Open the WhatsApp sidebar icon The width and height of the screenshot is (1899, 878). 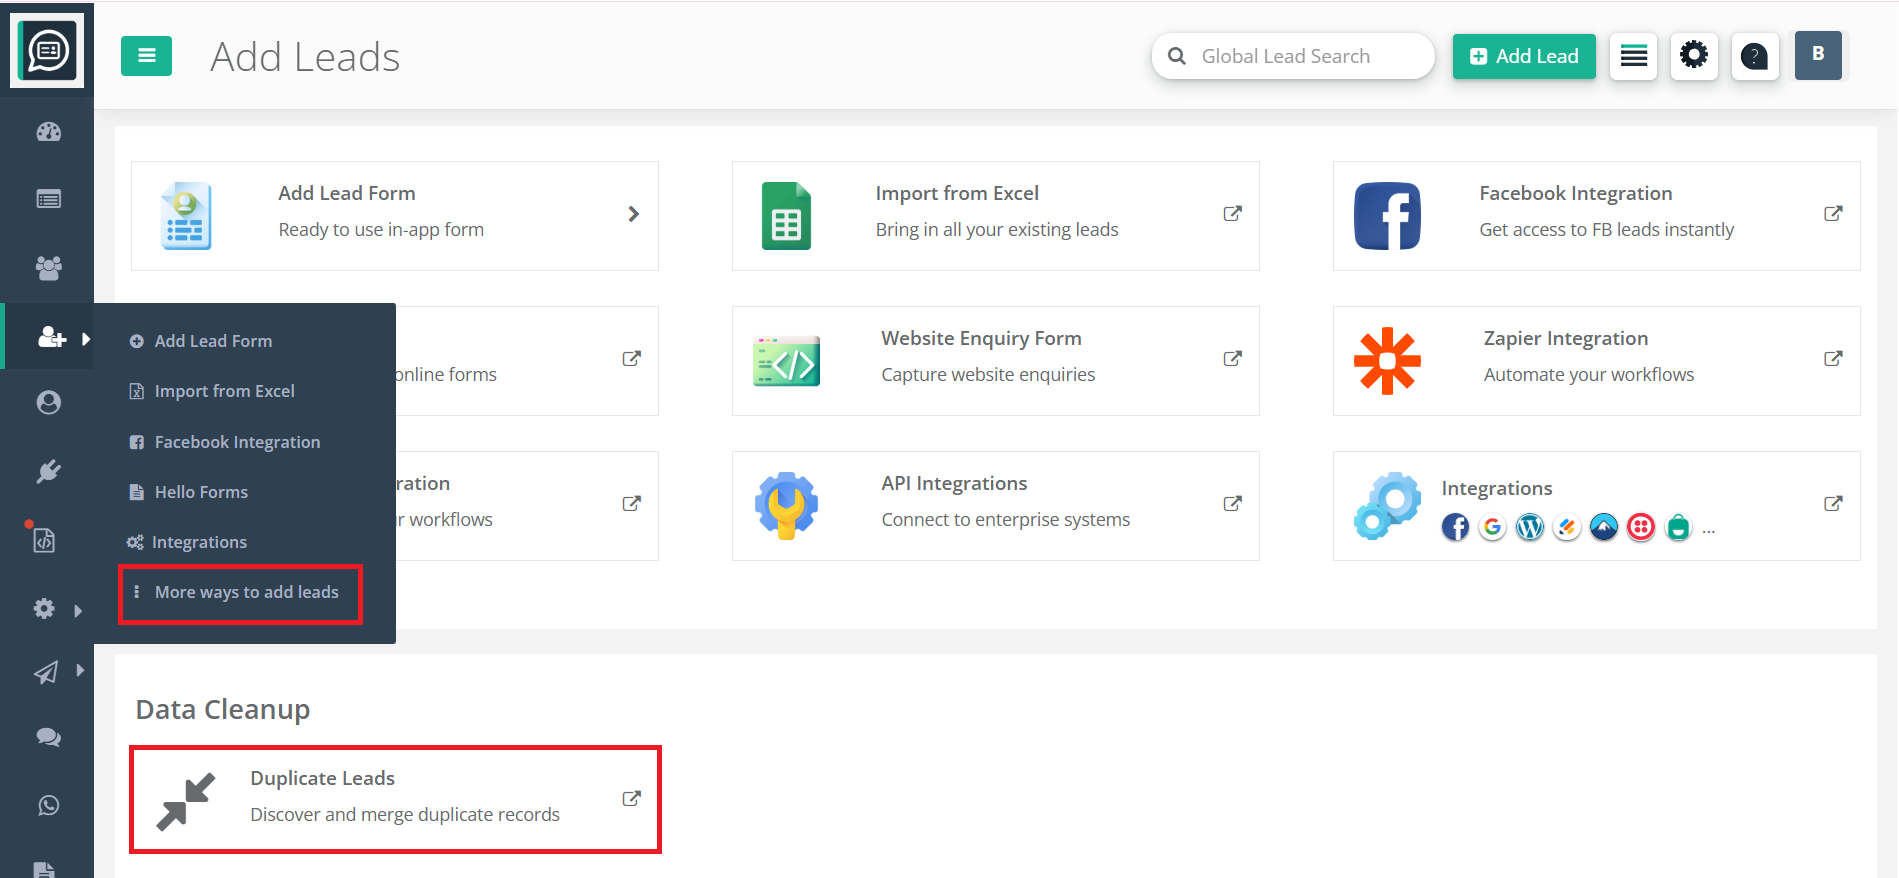pos(48,805)
